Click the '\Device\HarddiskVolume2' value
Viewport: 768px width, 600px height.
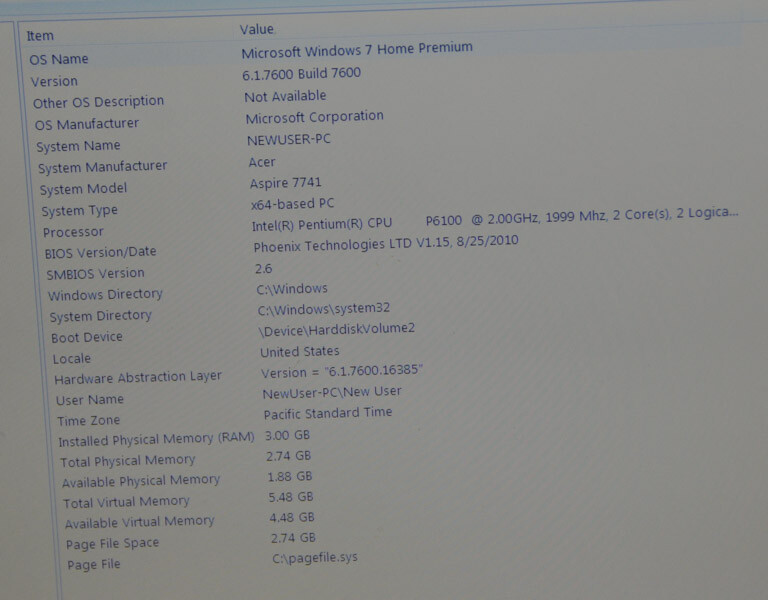point(336,330)
